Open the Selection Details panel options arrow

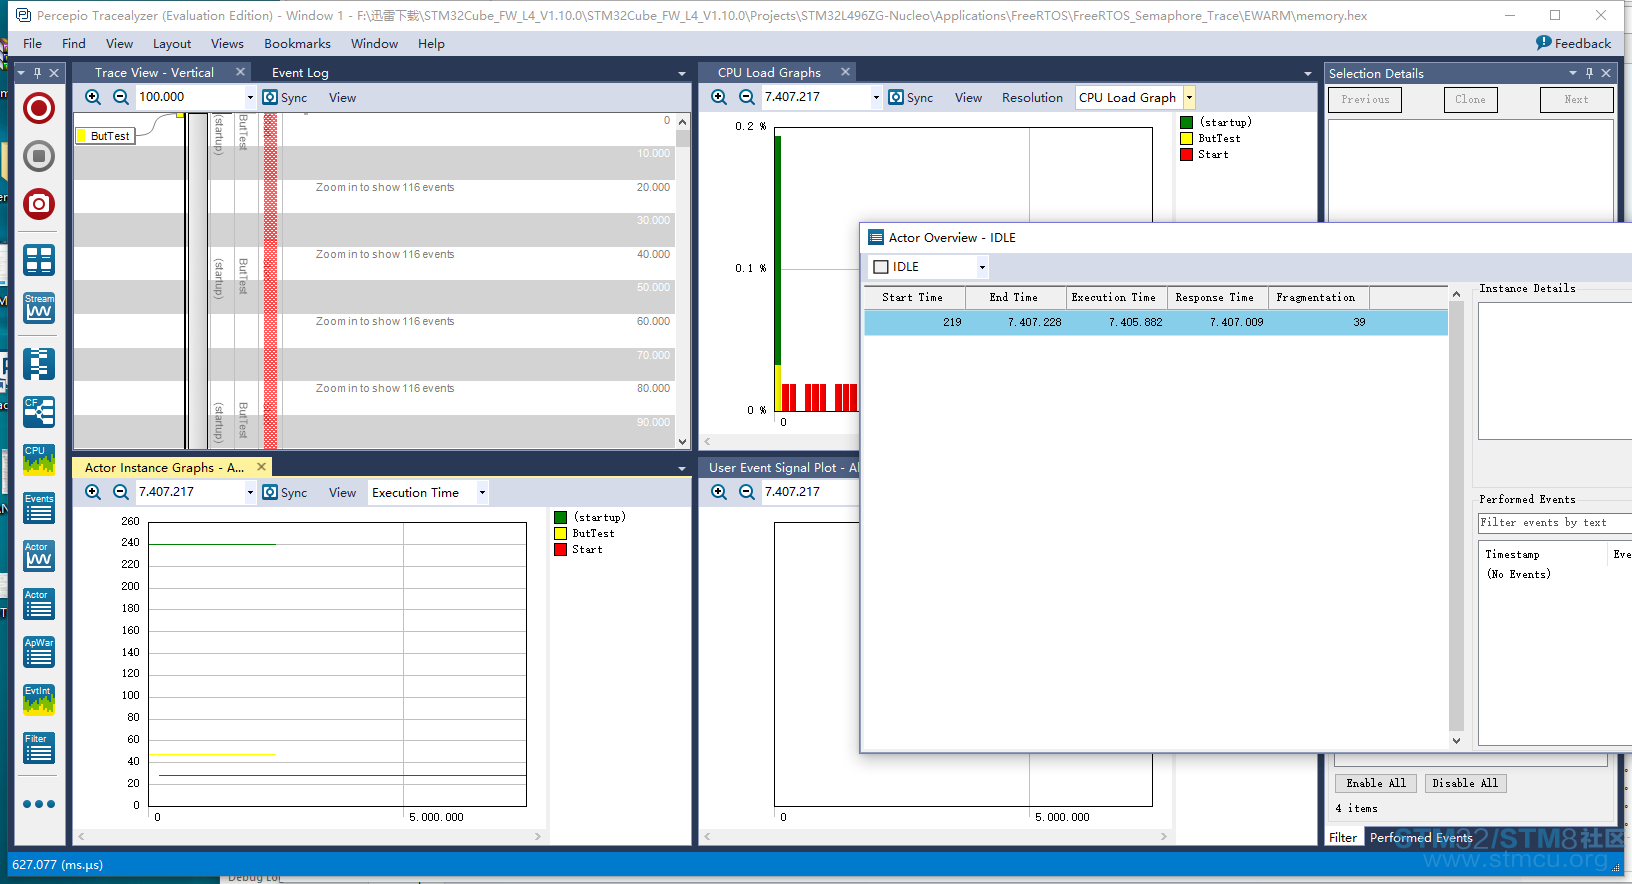(x=1572, y=73)
